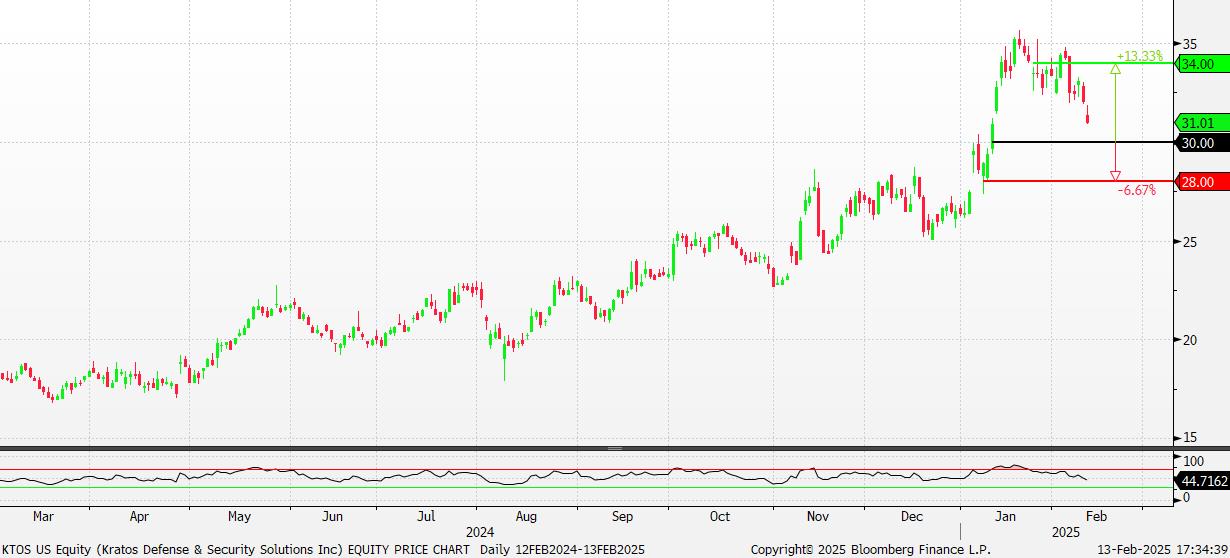
Task: Select the +13.33% upside annotation
Action: click(1140, 56)
